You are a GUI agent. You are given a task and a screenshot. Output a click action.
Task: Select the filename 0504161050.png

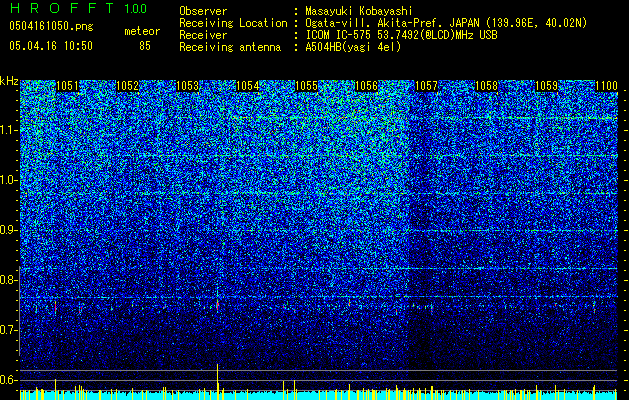[x=51, y=26]
